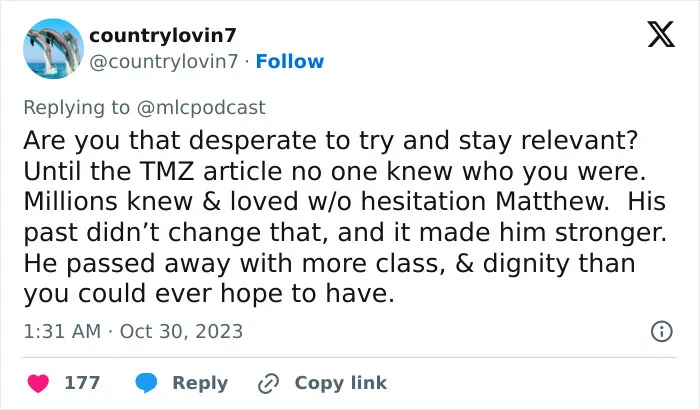Viewport: 700px width, 410px height.
Task: Click the tweet info circle icon
Action: coord(662,331)
